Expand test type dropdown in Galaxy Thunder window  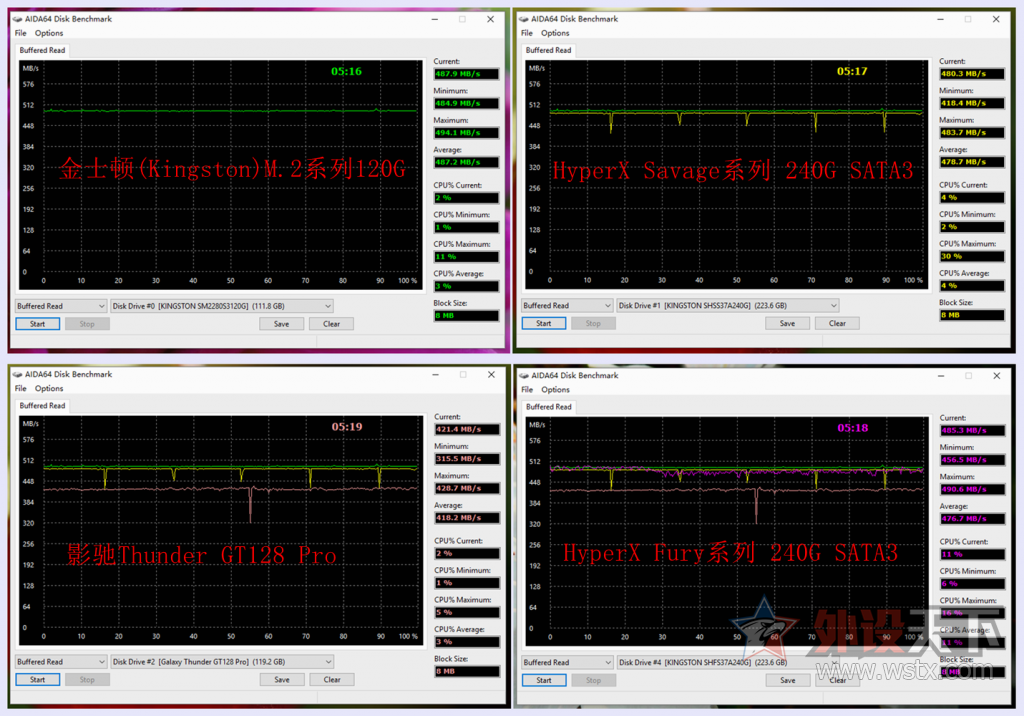pos(61,662)
